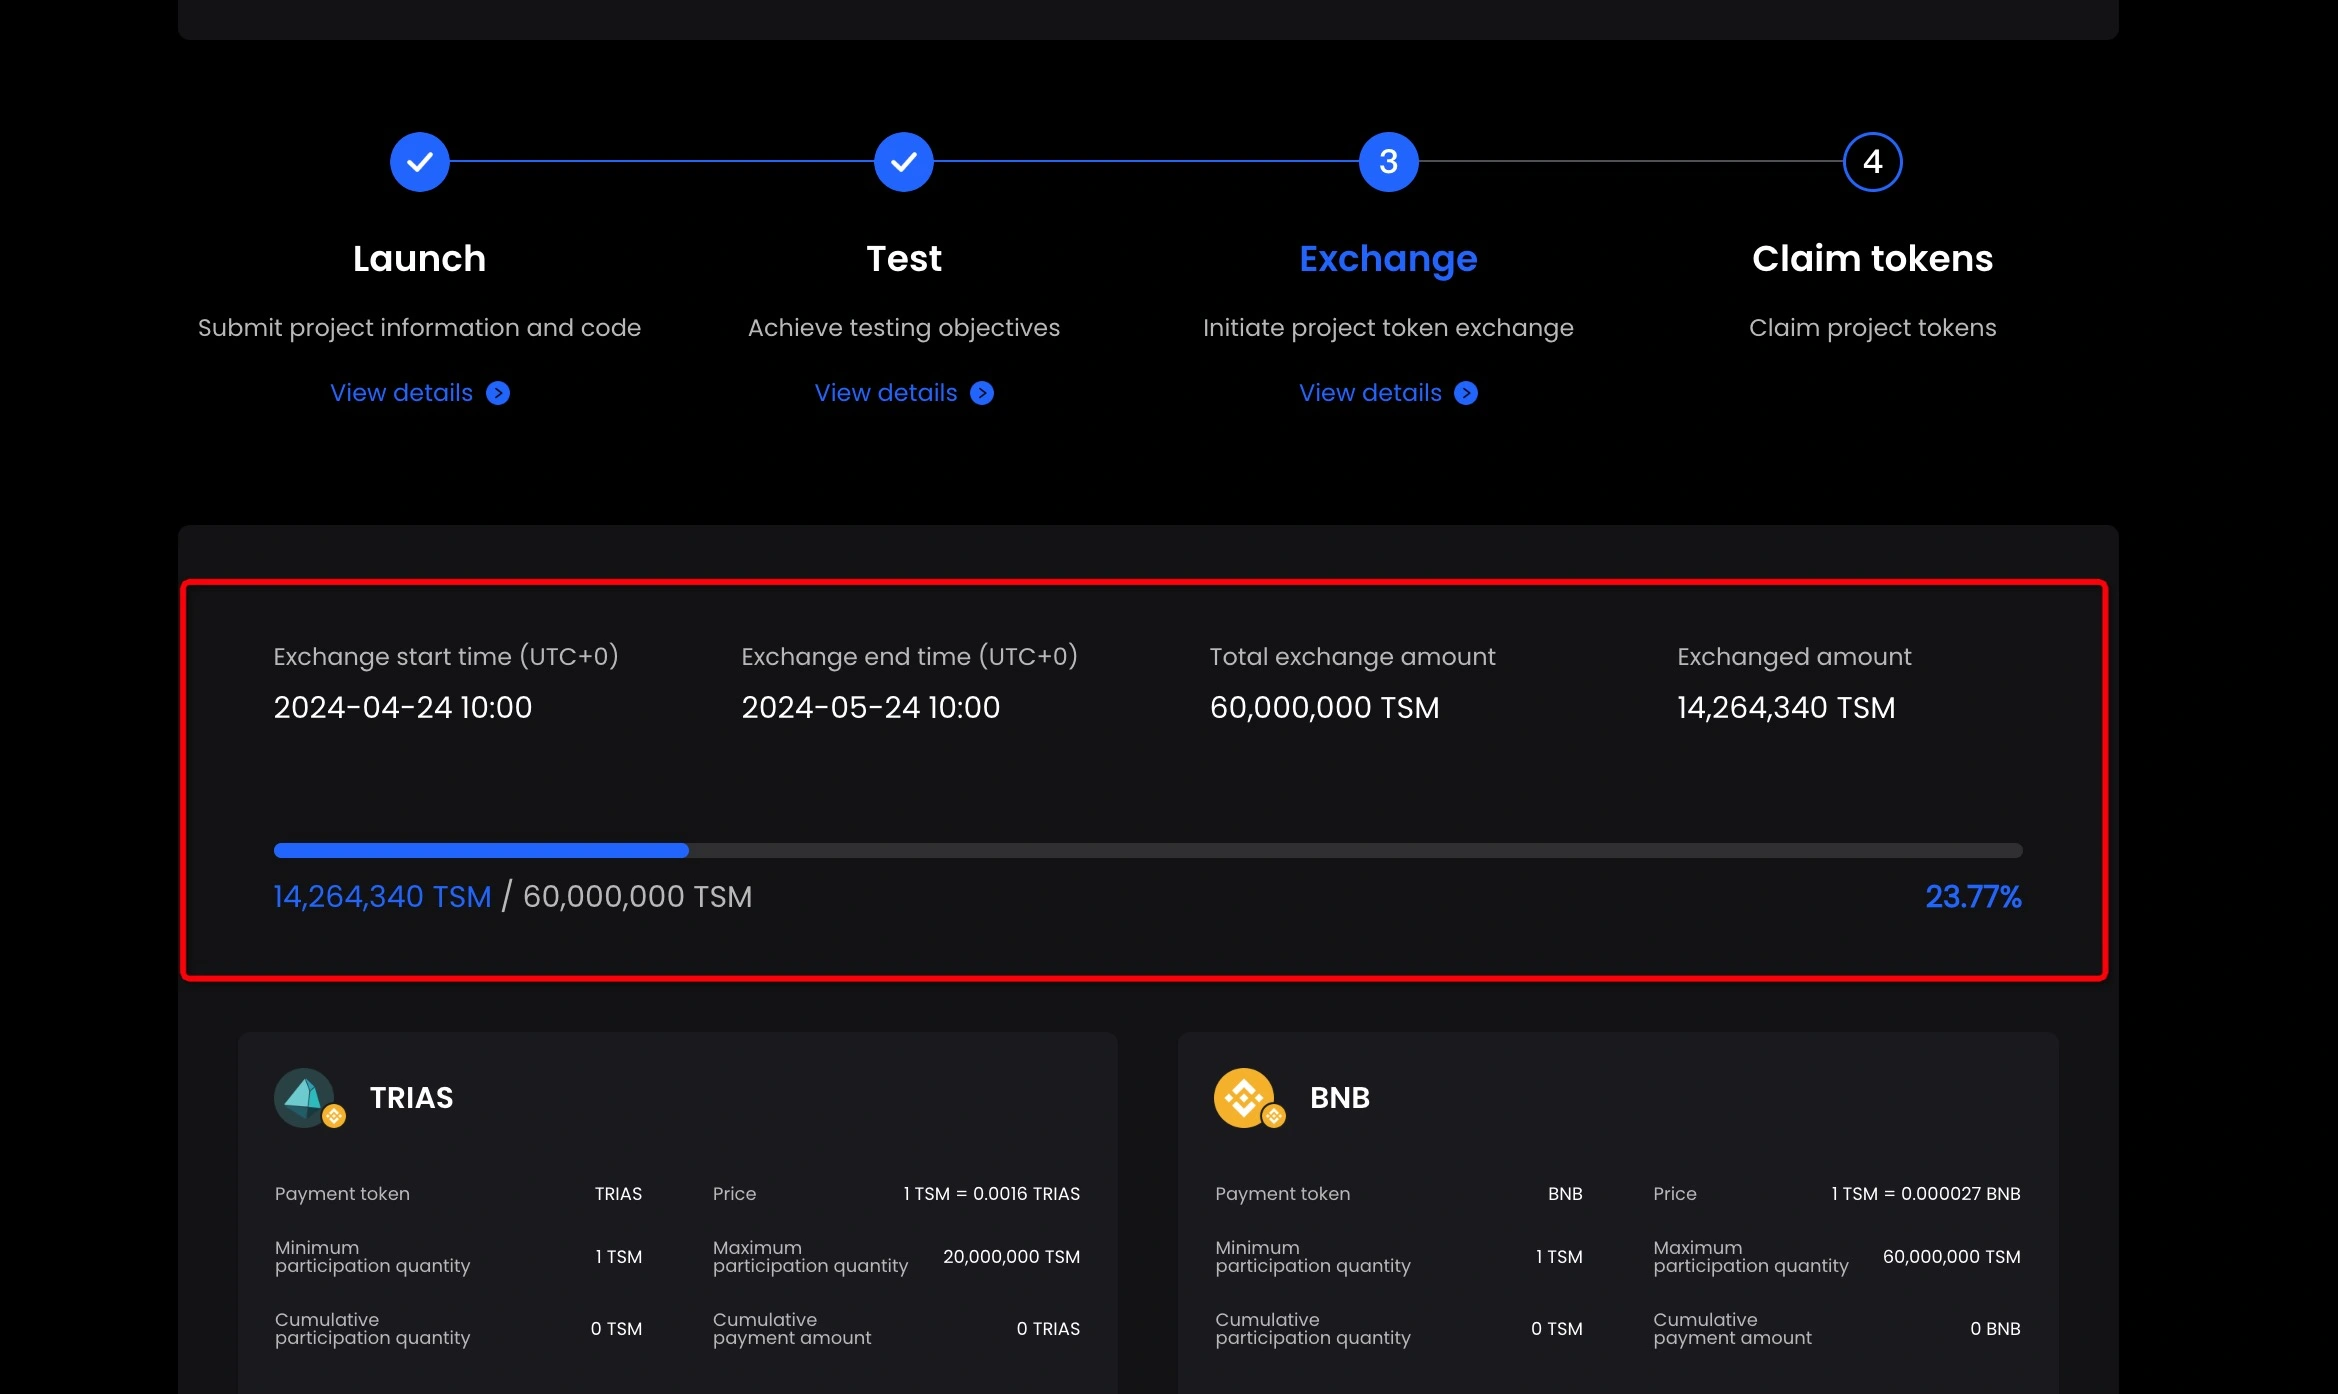
Task: Click the Test step checkmark circle
Action: point(903,162)
